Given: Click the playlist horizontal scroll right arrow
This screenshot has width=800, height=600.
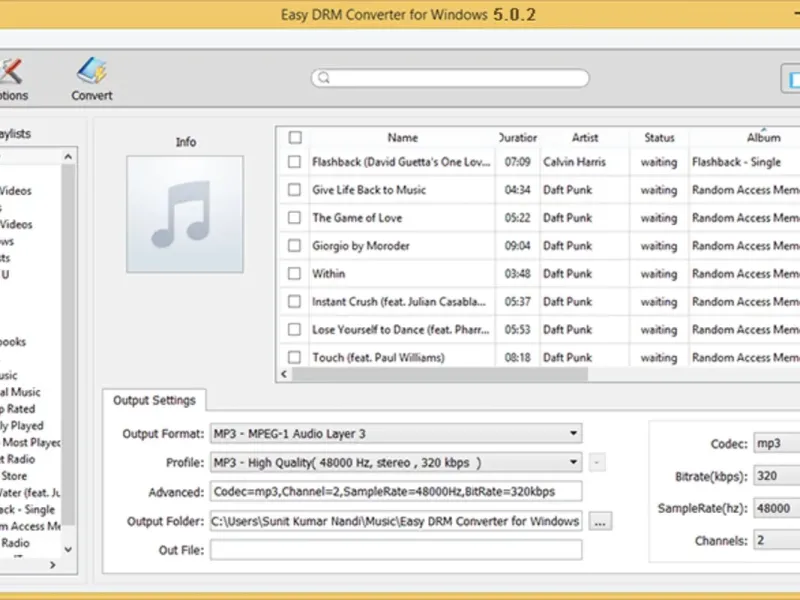Looking at the screenshot, I should tap(52, 565).
